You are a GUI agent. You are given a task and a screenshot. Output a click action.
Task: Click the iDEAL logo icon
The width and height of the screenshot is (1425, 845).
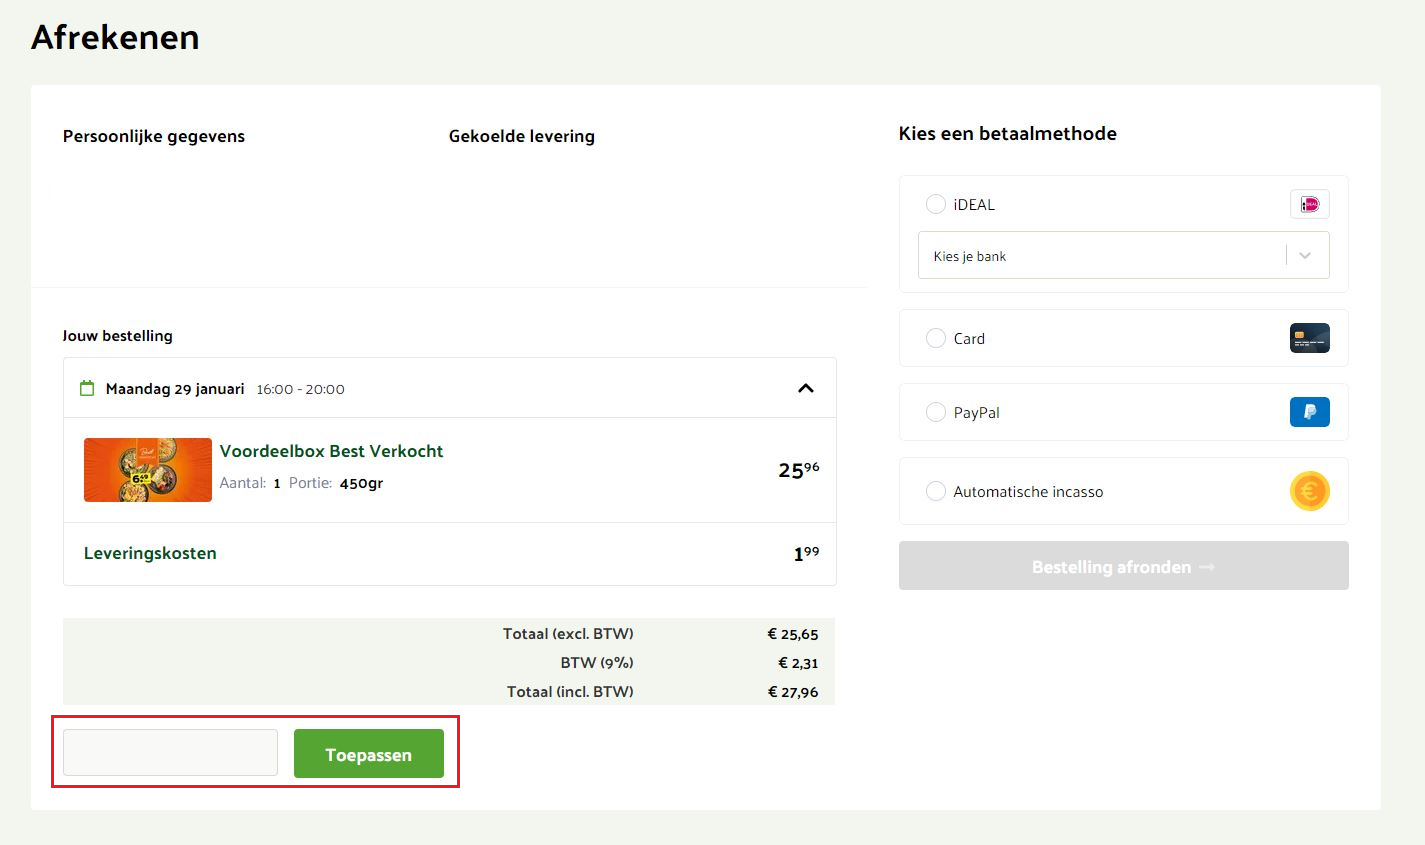coord(1309,204)
